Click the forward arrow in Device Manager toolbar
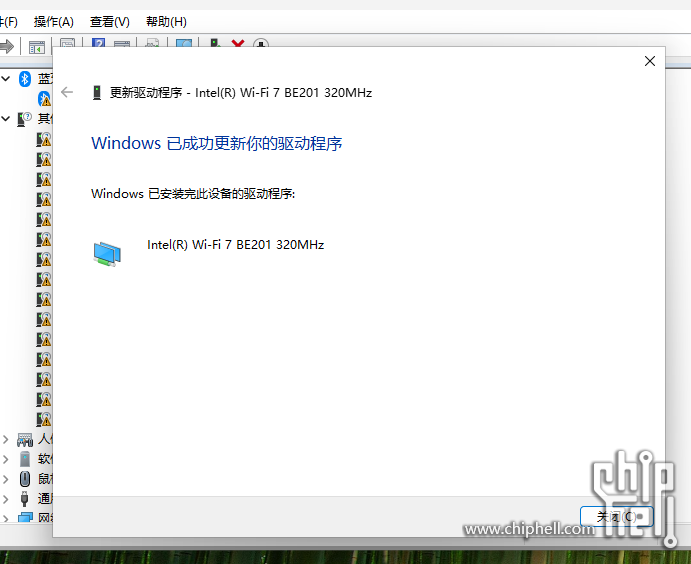 [x=7, y=46]
